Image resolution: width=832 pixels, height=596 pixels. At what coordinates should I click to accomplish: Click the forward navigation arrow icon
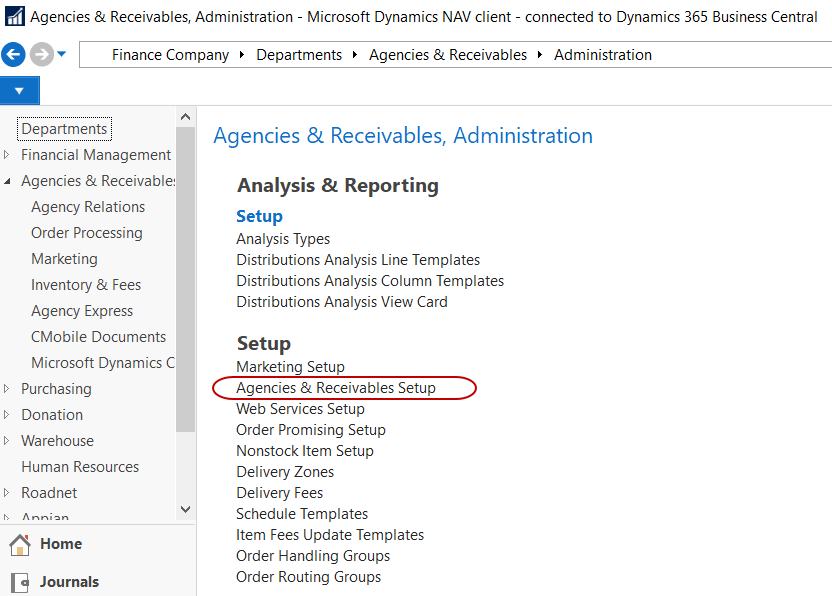41,55
